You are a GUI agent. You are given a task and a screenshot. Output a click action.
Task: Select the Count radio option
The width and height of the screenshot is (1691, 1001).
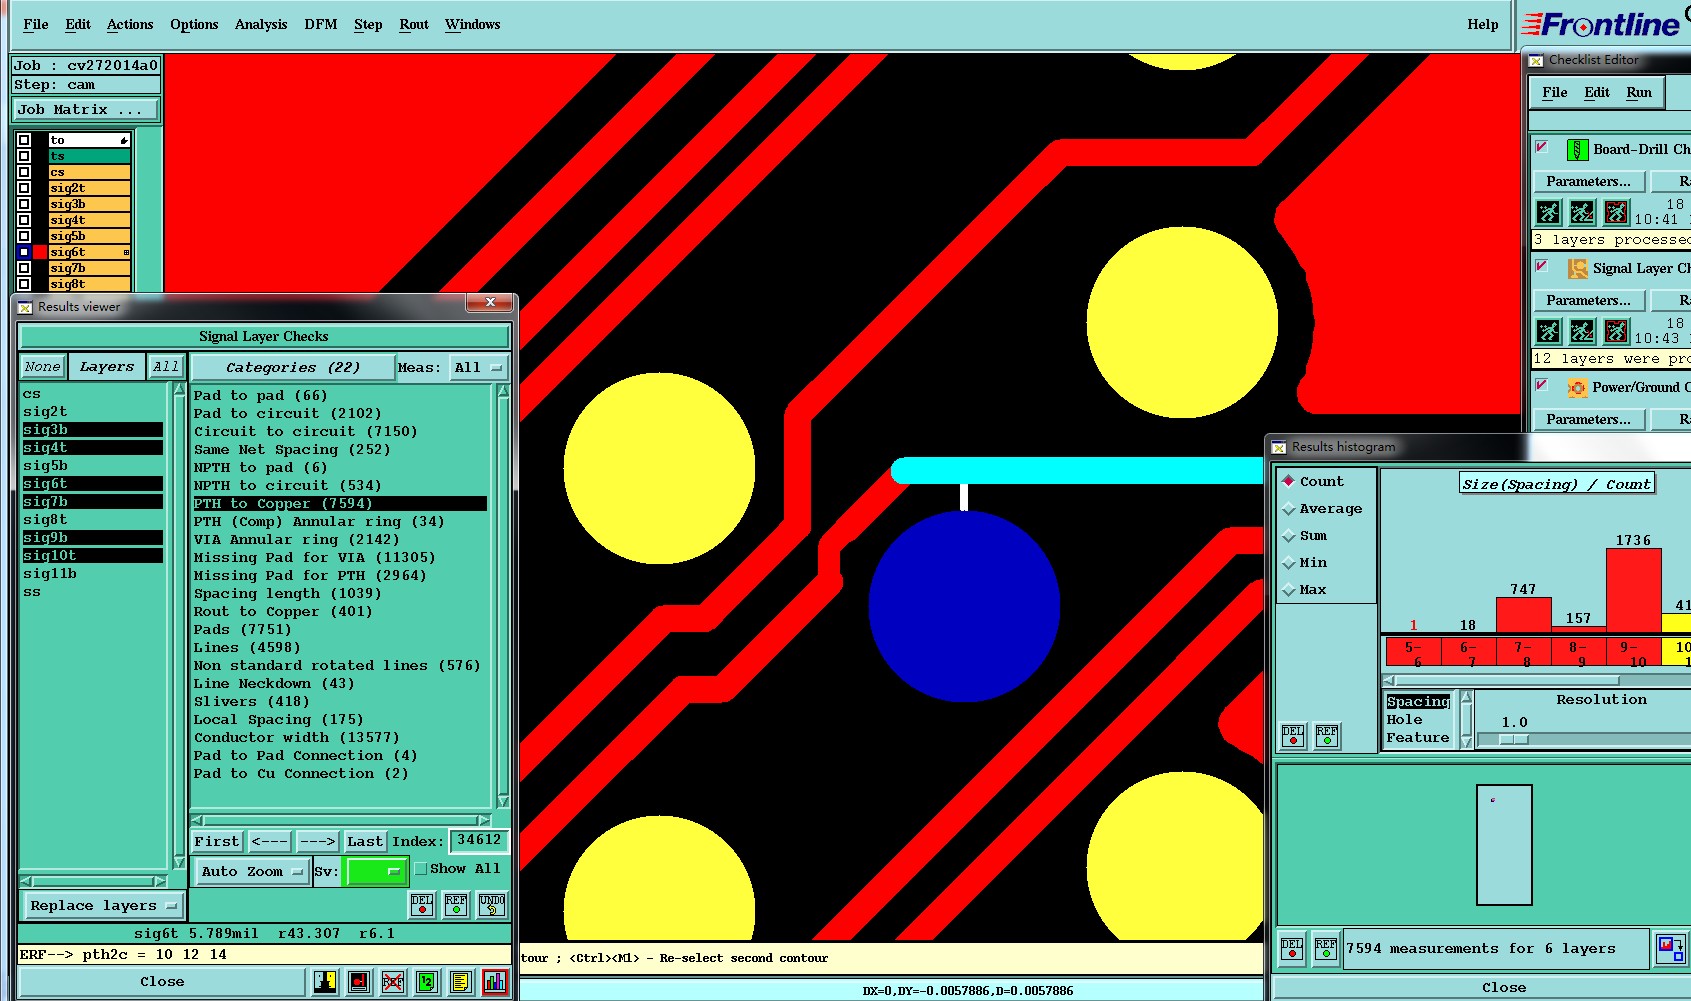tap(1289, 481)
